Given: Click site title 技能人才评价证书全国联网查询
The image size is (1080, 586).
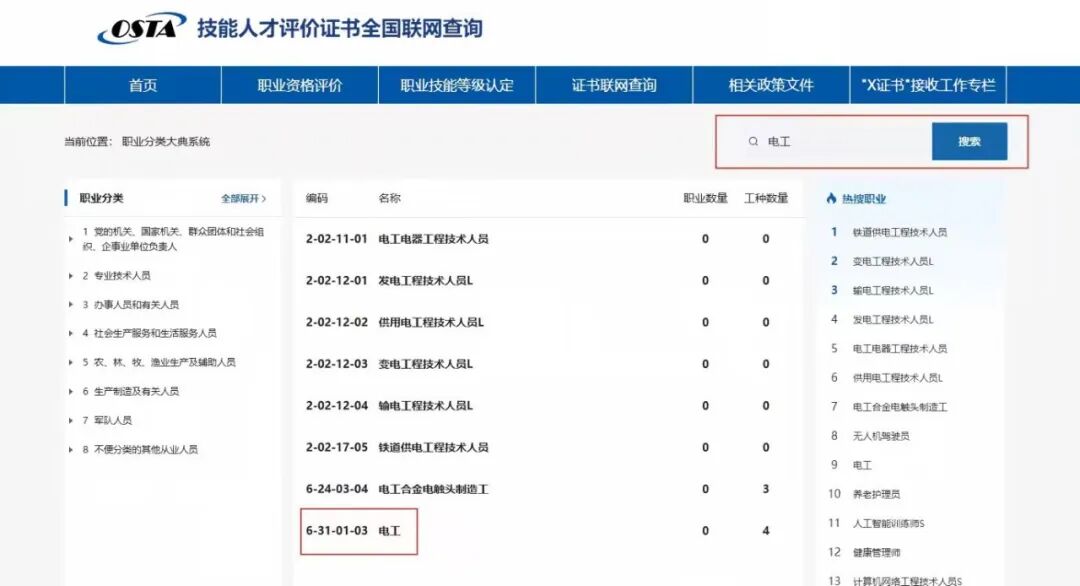Looking at the screenshot, I should click(340, 28).
